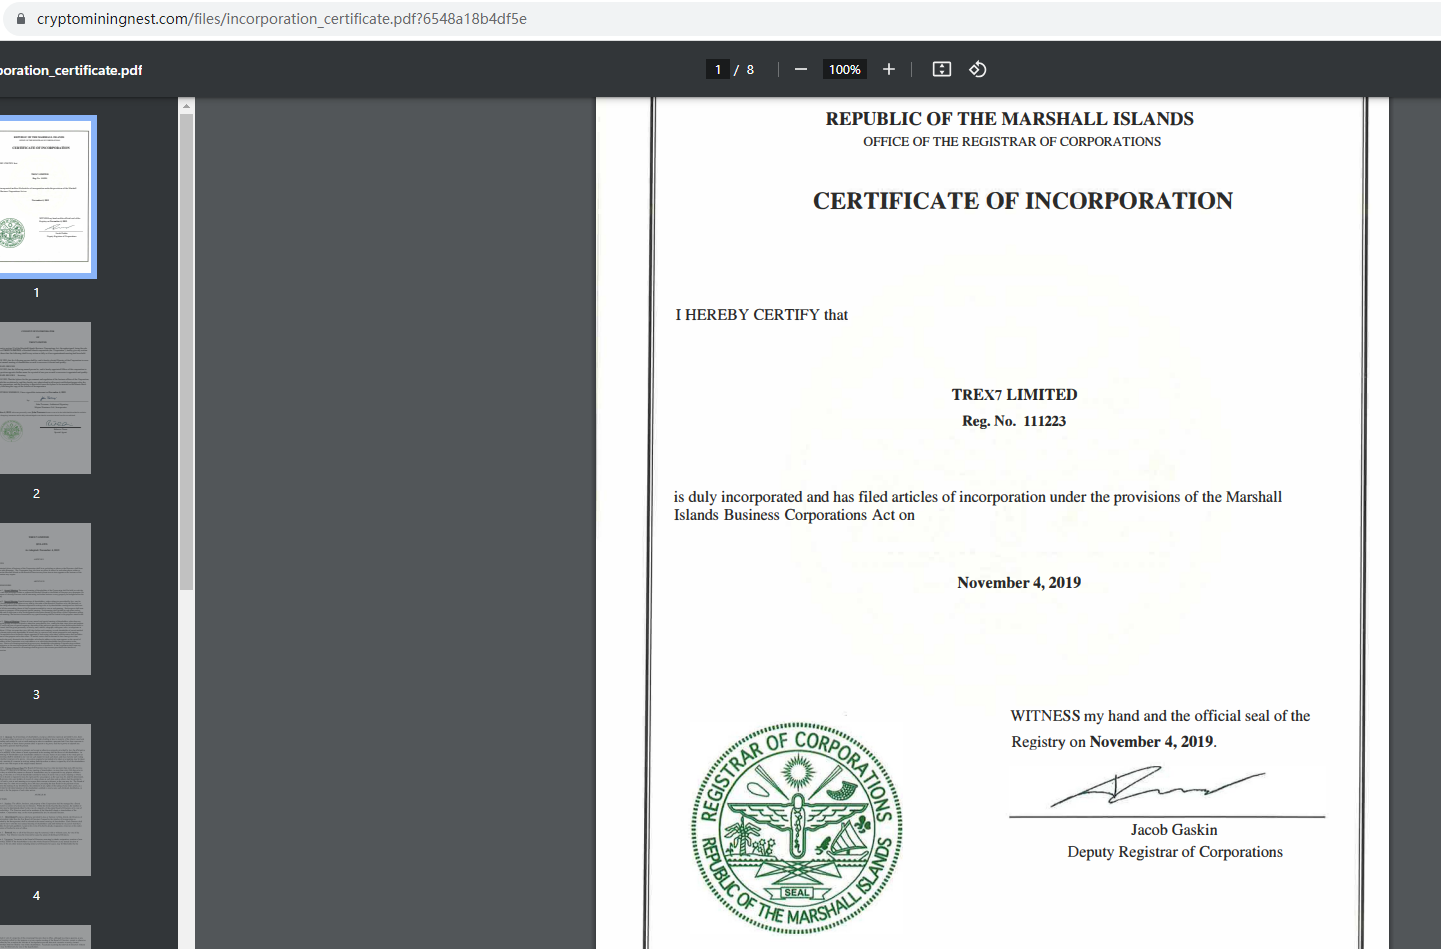
Task: Click the site security lock icon
Action: coord(21,19)
